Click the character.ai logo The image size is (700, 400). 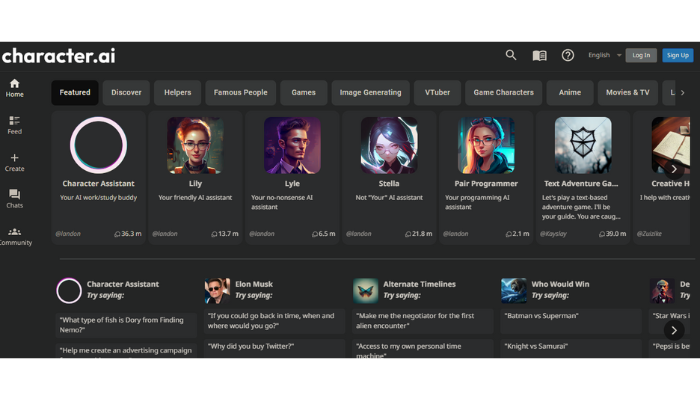[x=58, y=56]
